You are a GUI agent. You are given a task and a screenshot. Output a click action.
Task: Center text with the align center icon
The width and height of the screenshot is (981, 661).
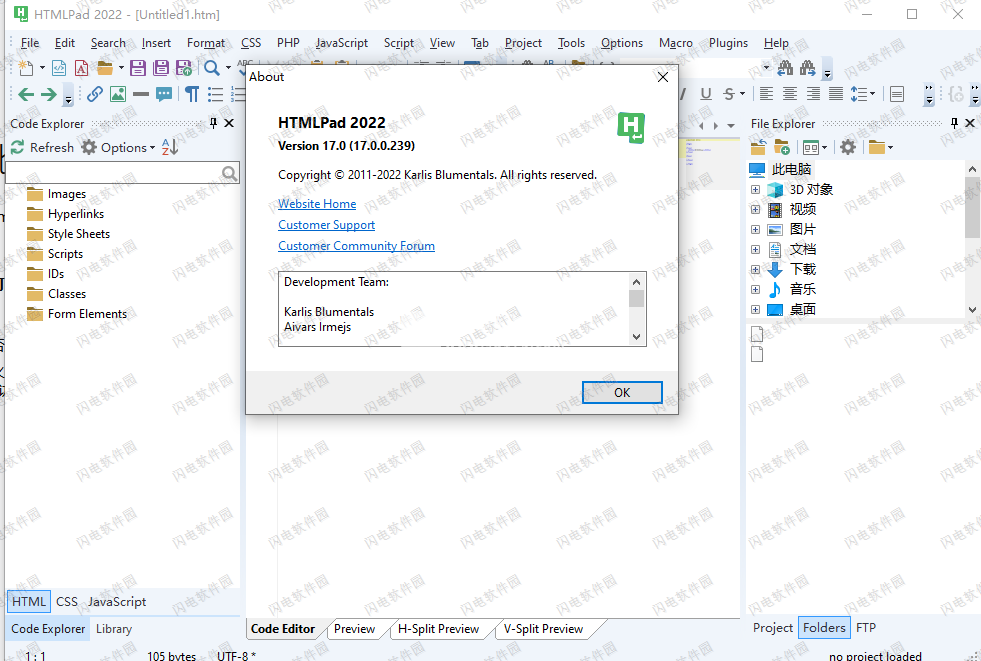(x=790, y=94)
